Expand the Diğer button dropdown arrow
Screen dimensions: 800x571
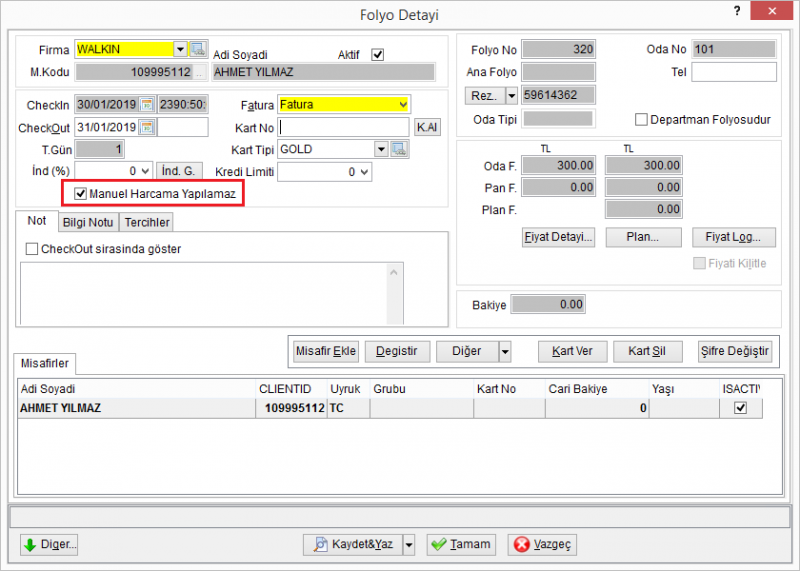(505, 352)
